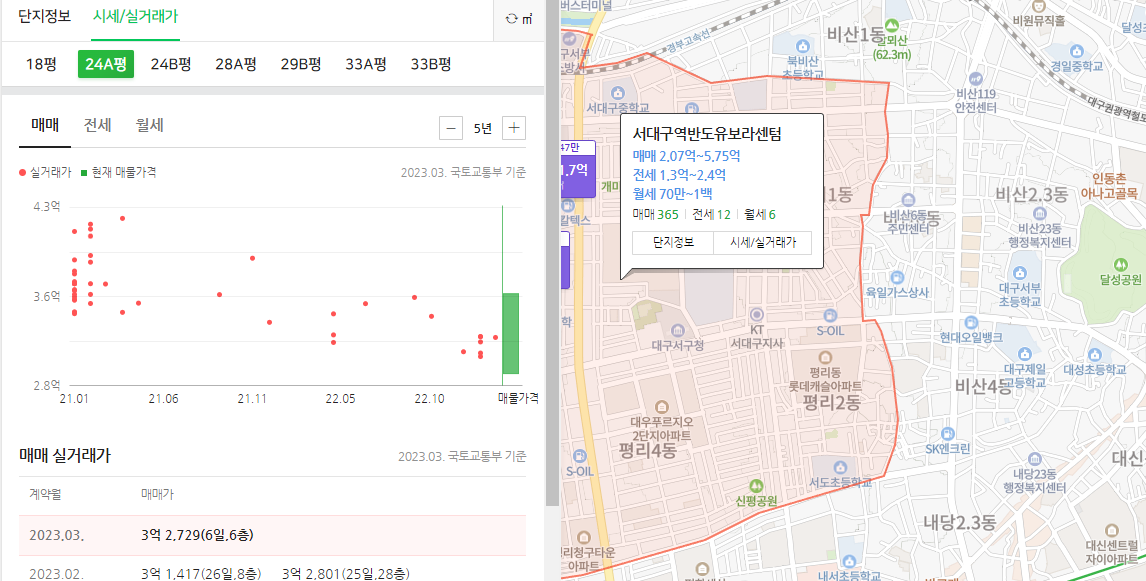Screen dimensions: 1146x581
Task: Increase the chart period with plus button
Action: (x=514, y=128)
